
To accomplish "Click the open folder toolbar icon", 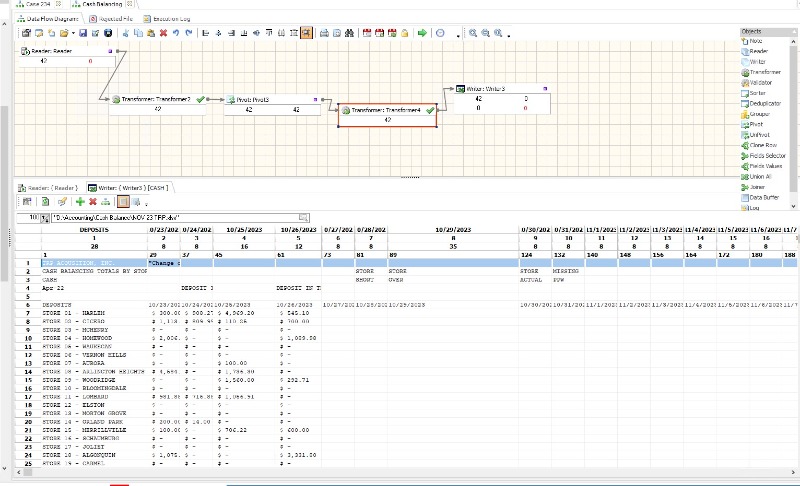I will coord(64,33).
